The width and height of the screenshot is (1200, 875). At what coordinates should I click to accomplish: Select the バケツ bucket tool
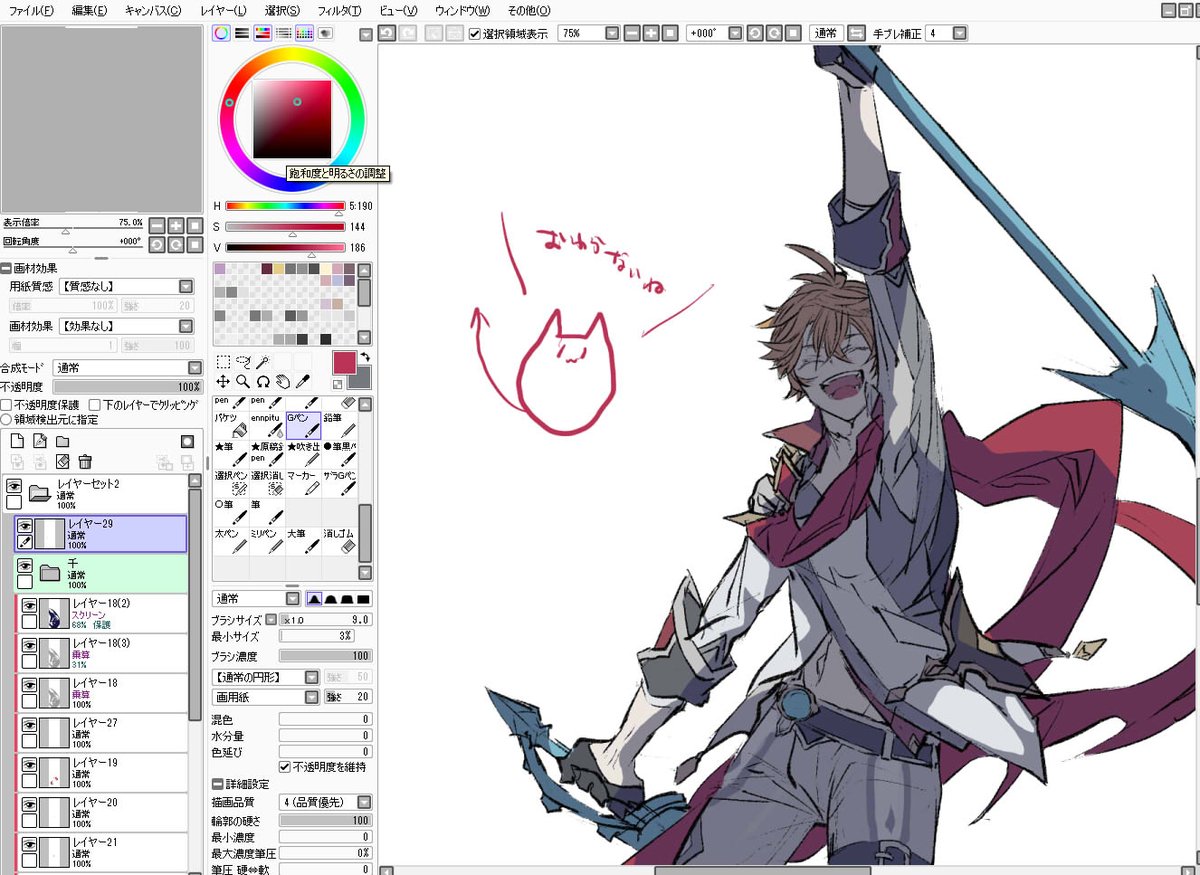pos(230,426)
